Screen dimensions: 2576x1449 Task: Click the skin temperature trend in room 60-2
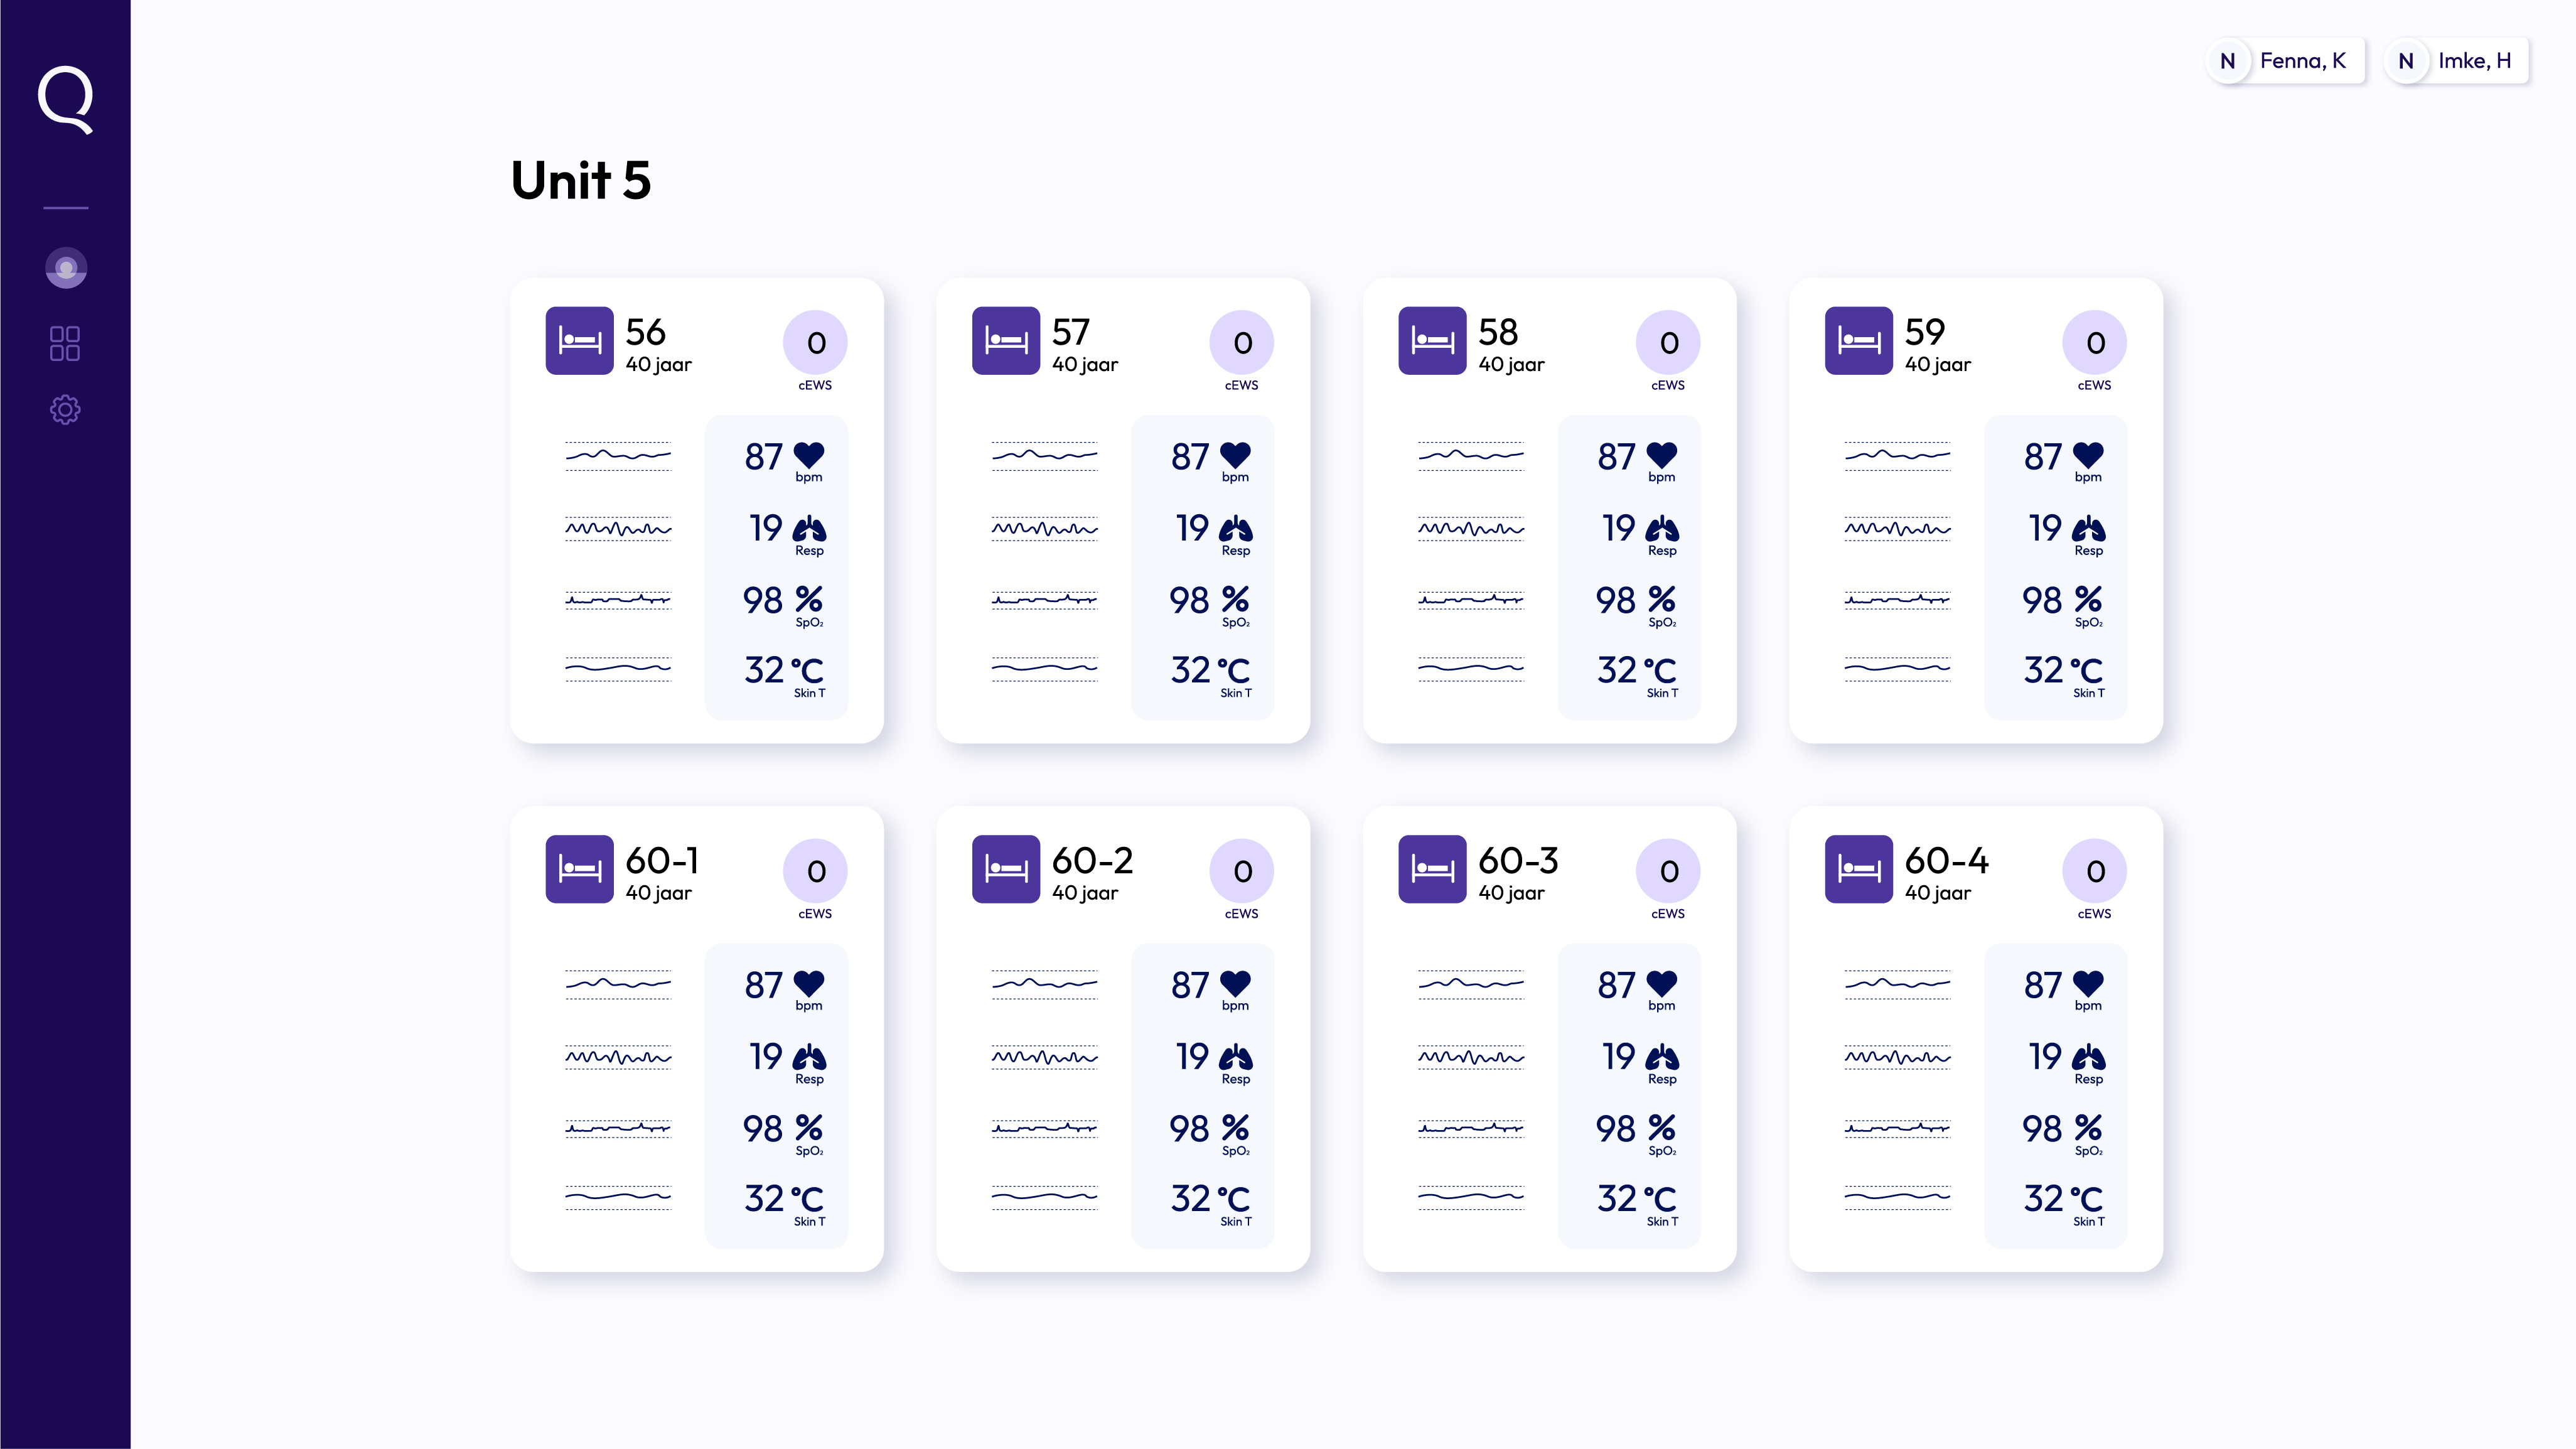(1044, 1196)
